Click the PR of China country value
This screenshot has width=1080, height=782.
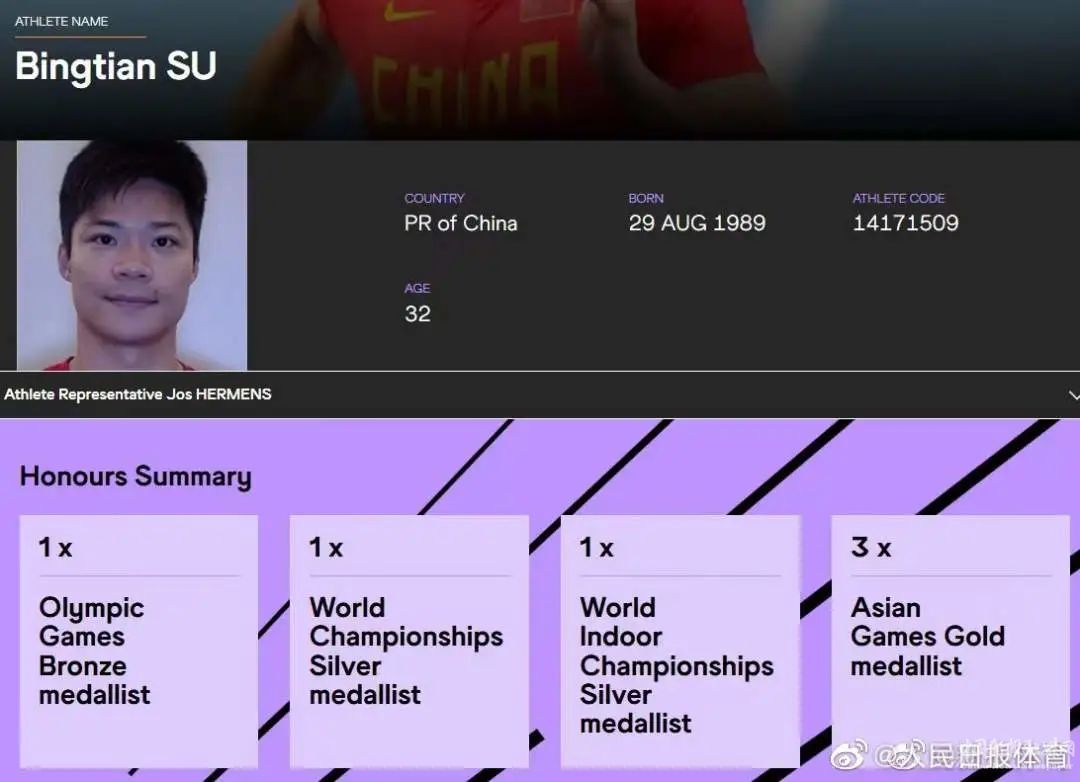click(460, 223)
